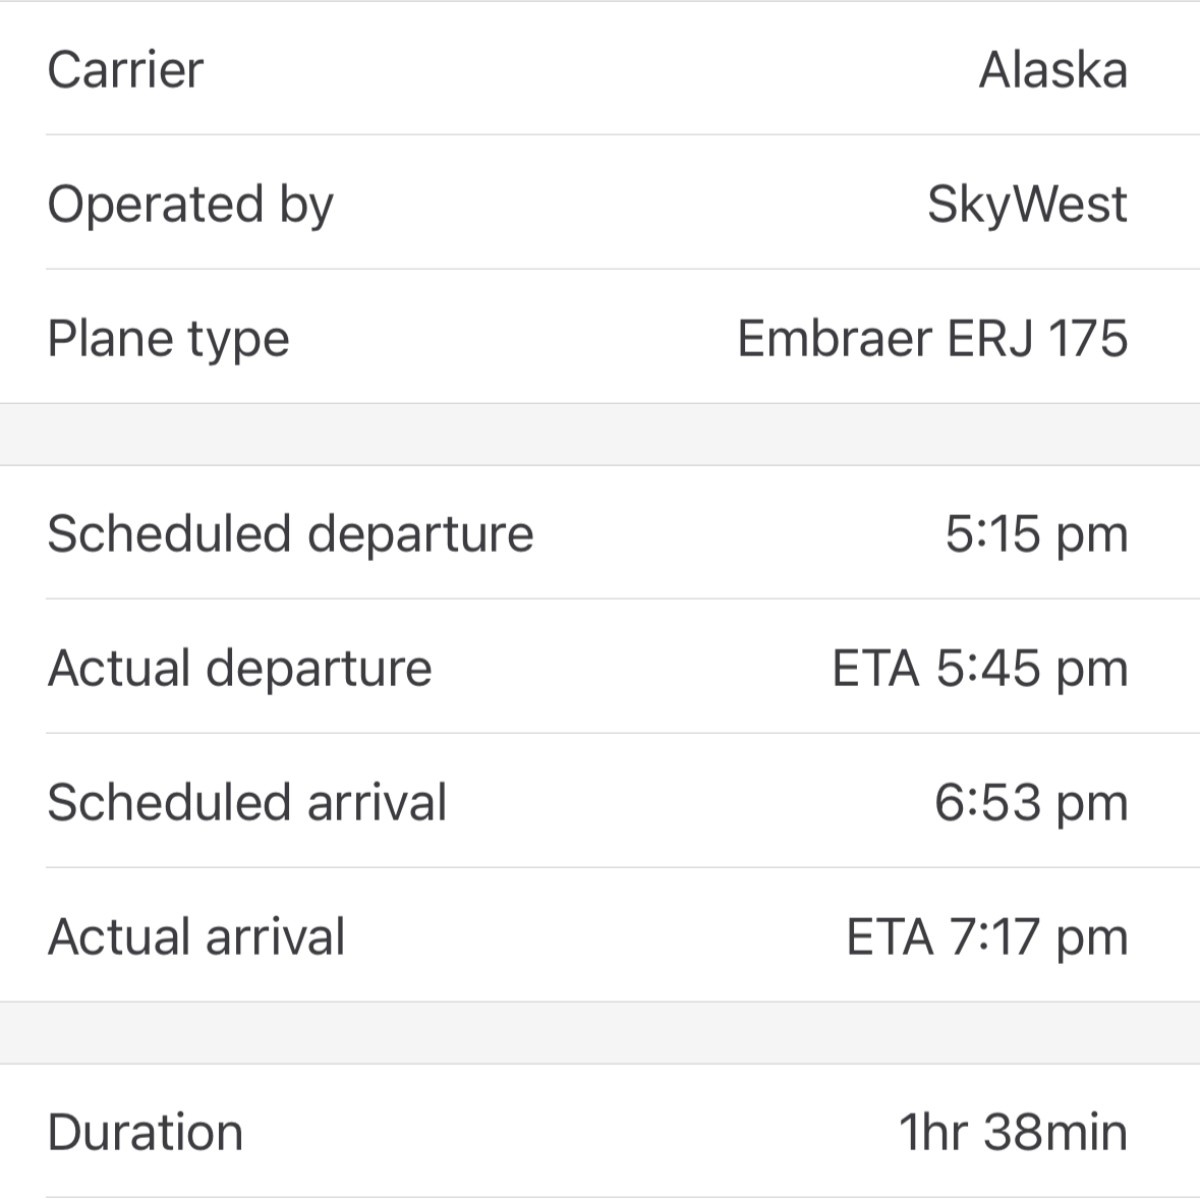Tap the Scheduled departure label
This screenshot has width=1200, height=1200.
tap(290, 533)
